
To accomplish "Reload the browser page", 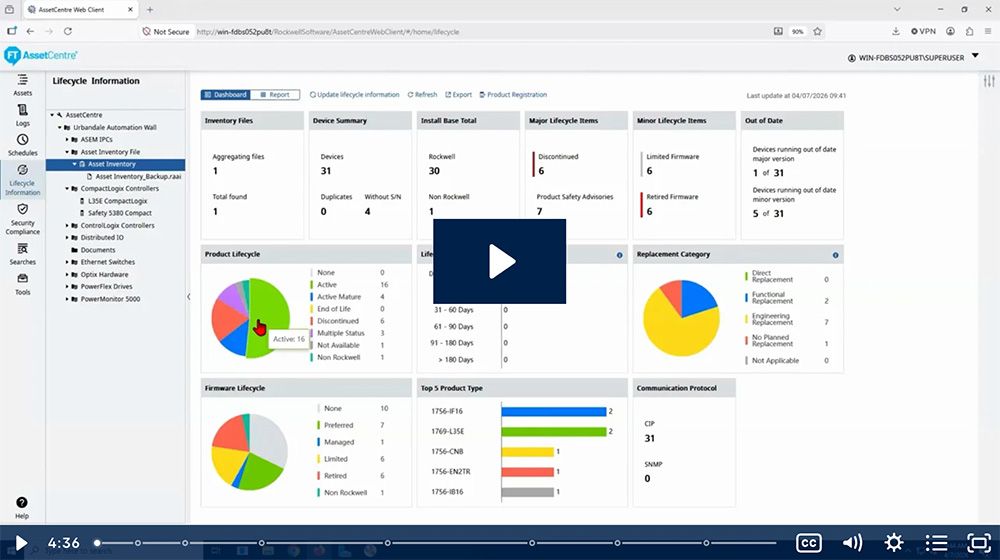I will pos(68,31).
